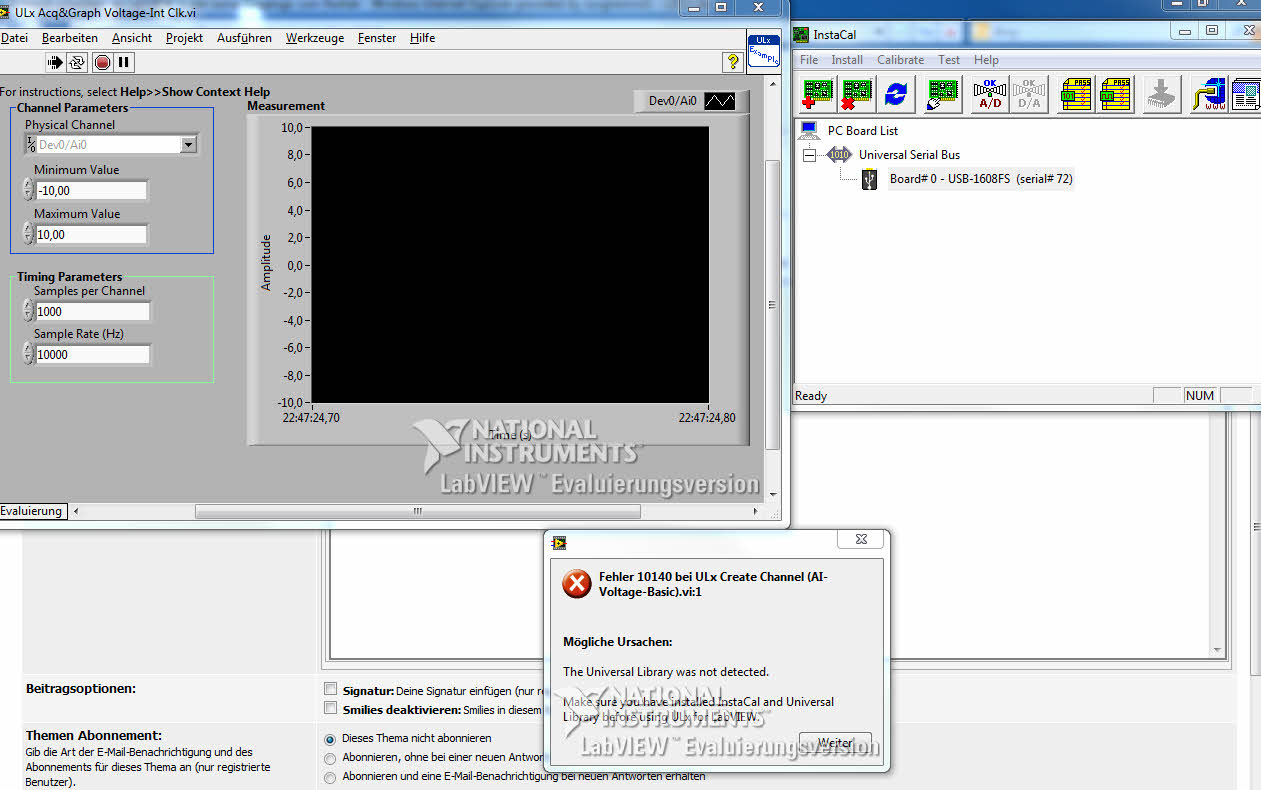Click the red error icon in dialog
The width and height of the screenshot is (1261, 790).
coord(577,583)
